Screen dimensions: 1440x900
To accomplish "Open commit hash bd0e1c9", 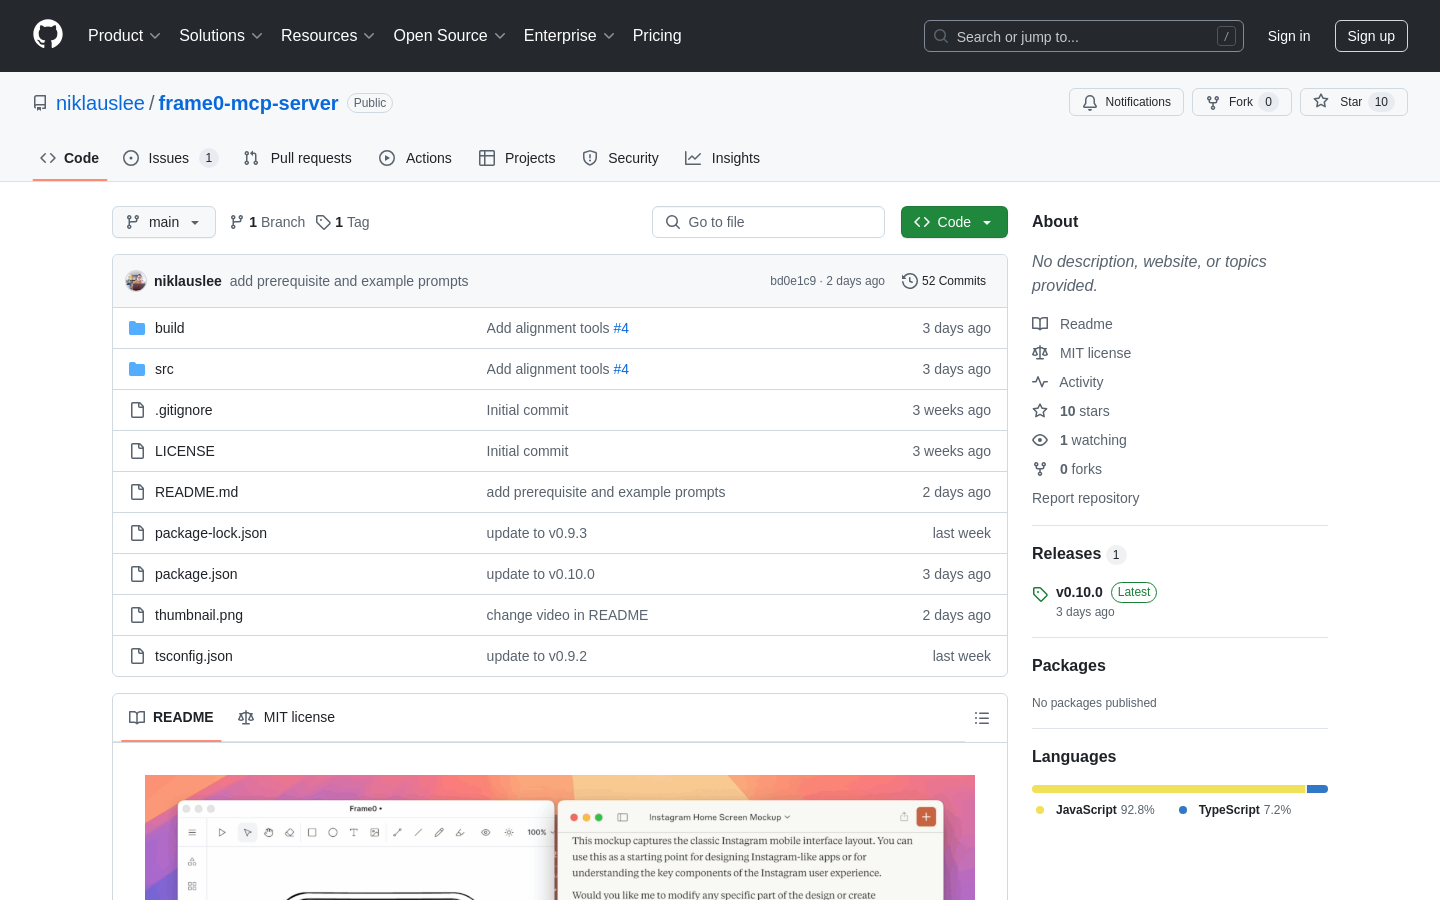I will pyautogui.click(x=793, y=281).
